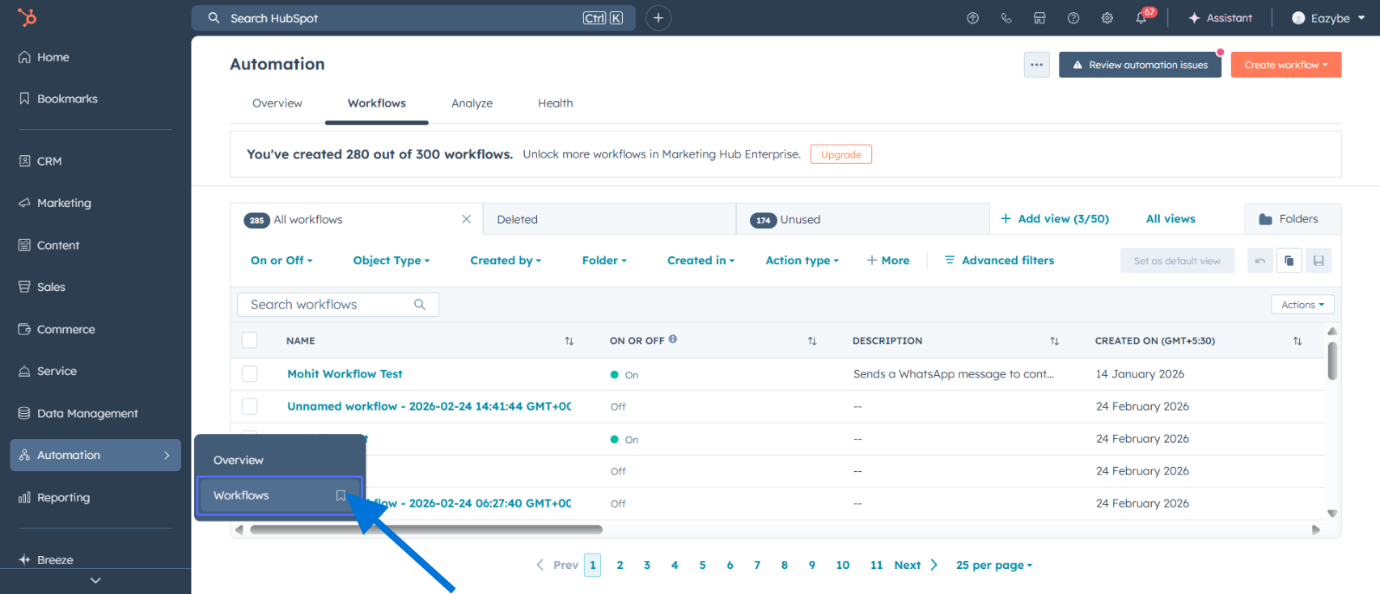Click Review automation issues button
The height and width of the screenshot is (594, 1380).
click(x=1140, y=65)
